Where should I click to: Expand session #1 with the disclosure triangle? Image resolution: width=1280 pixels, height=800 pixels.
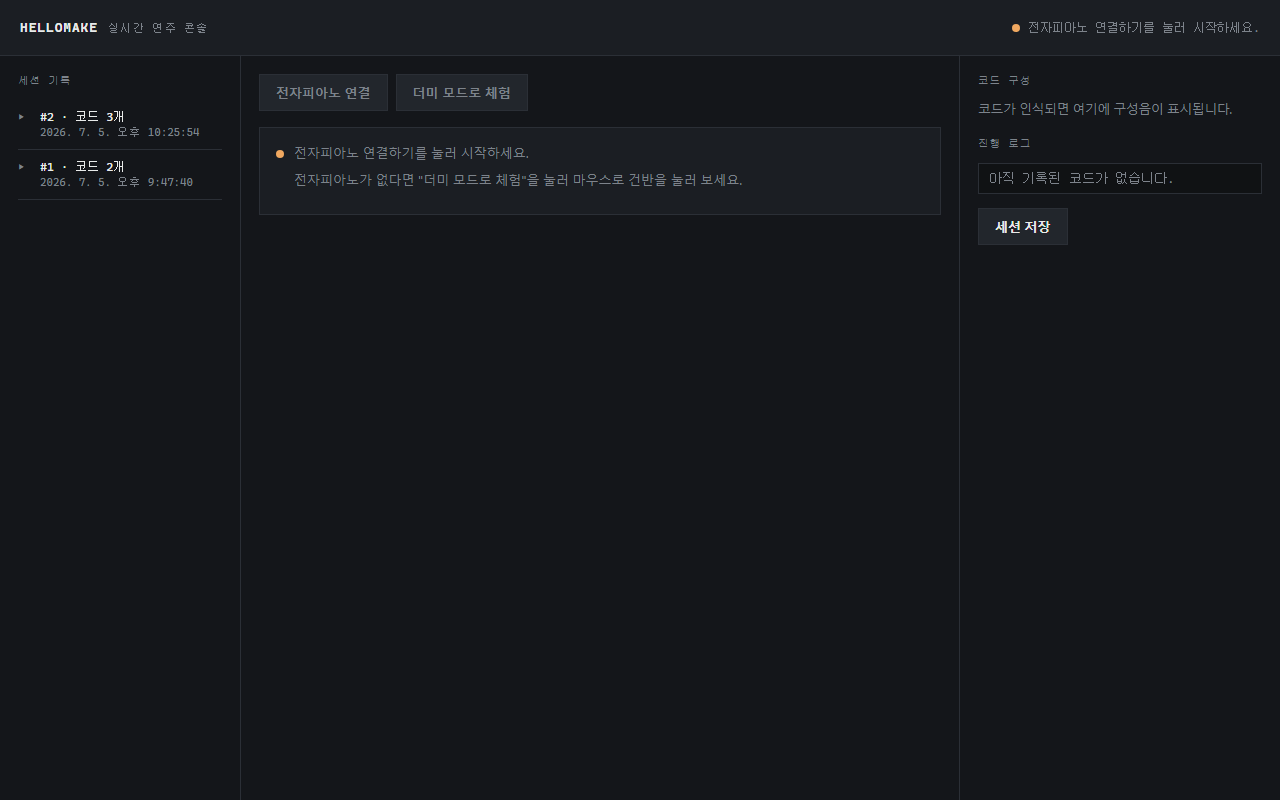click(22, 167)
